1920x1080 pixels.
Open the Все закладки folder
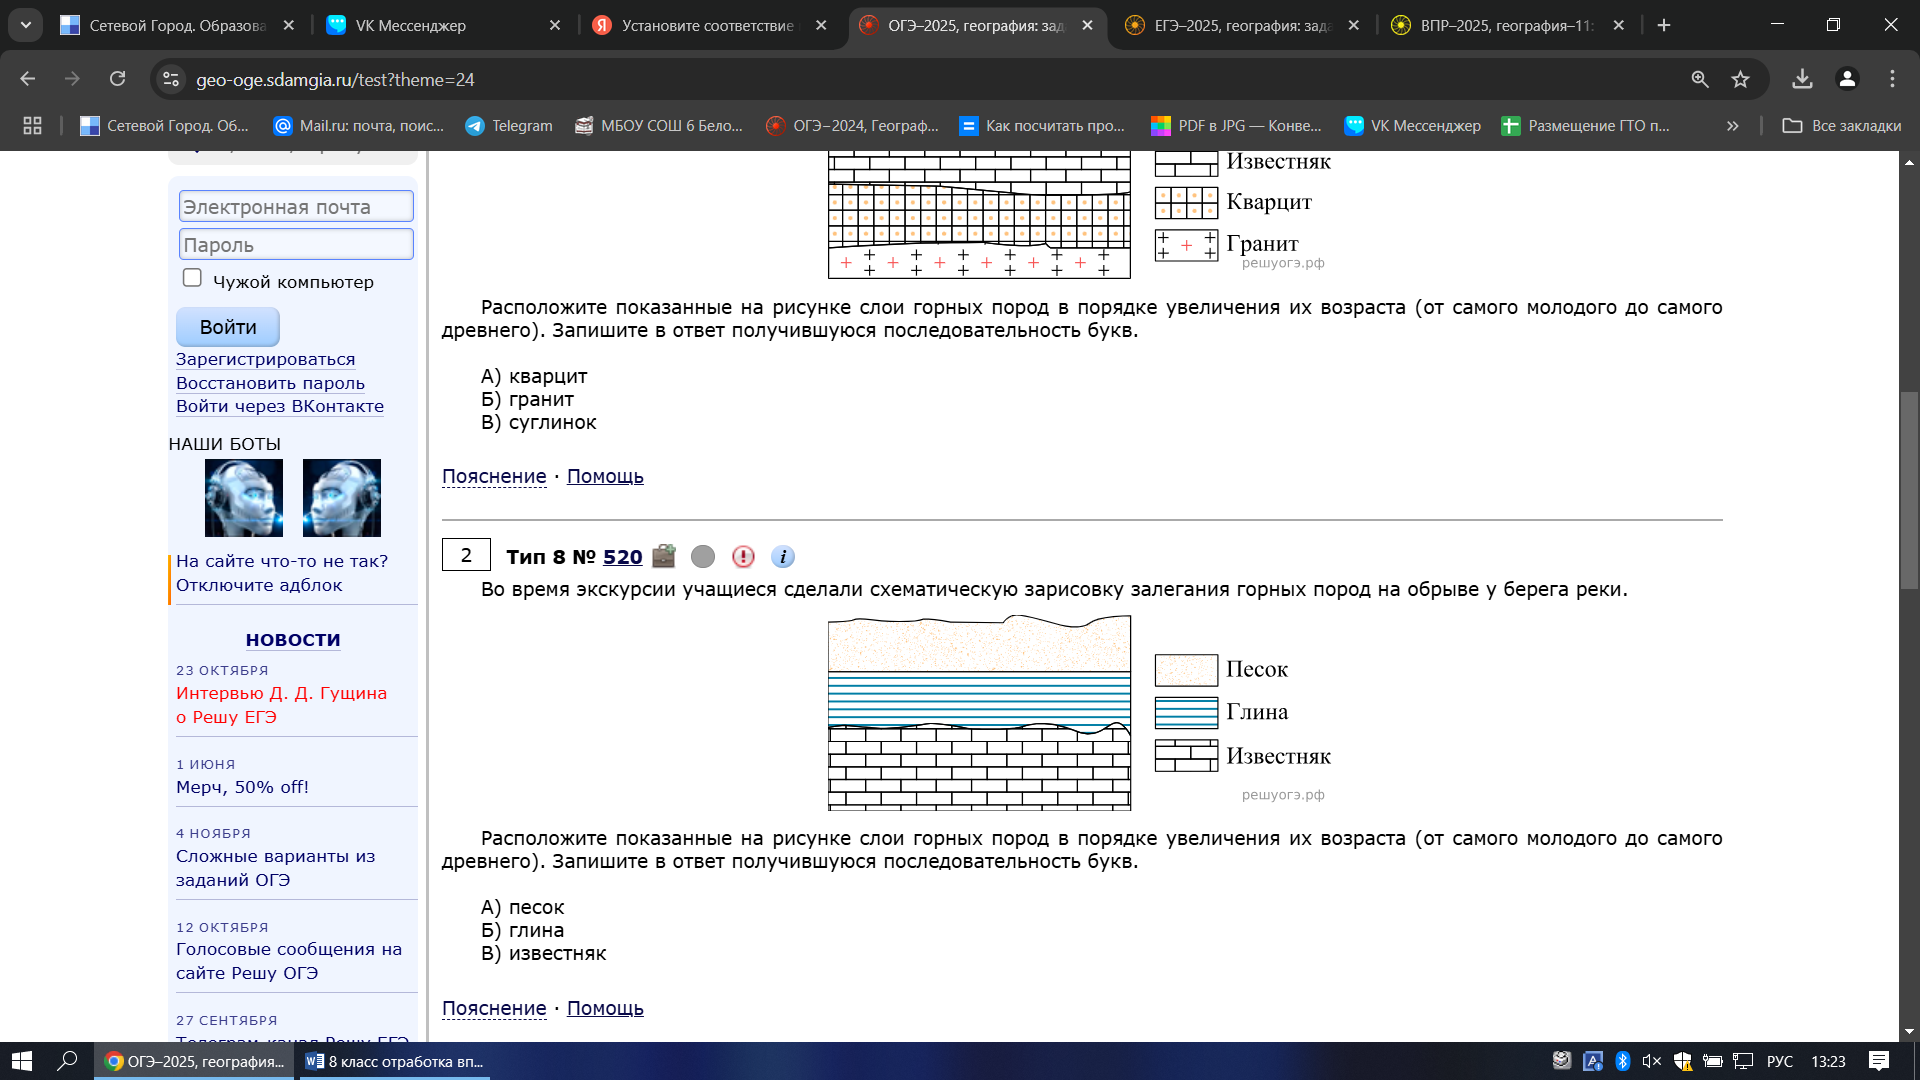tap(1842, 125)
